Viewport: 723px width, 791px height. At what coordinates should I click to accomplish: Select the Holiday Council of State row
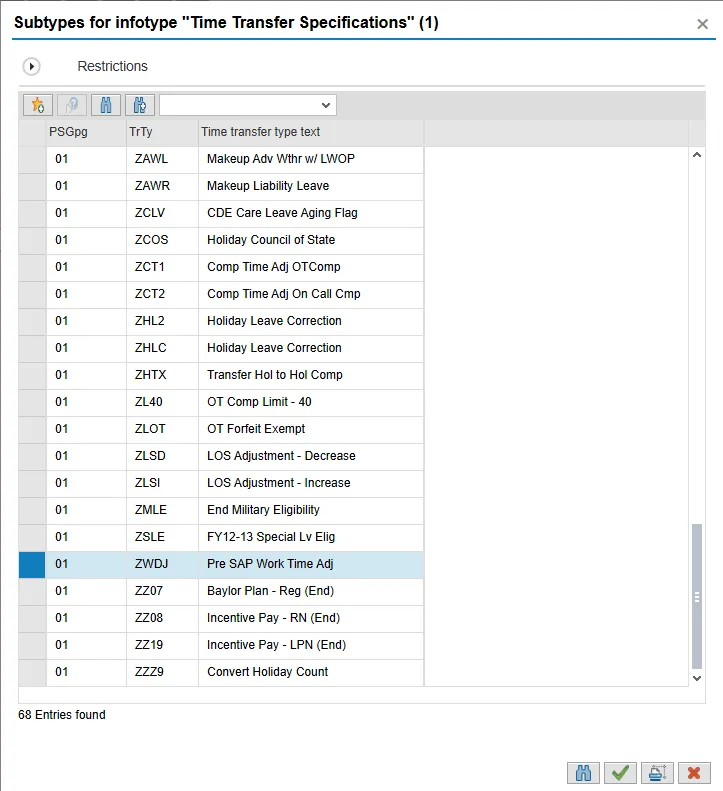click(271, 240)
